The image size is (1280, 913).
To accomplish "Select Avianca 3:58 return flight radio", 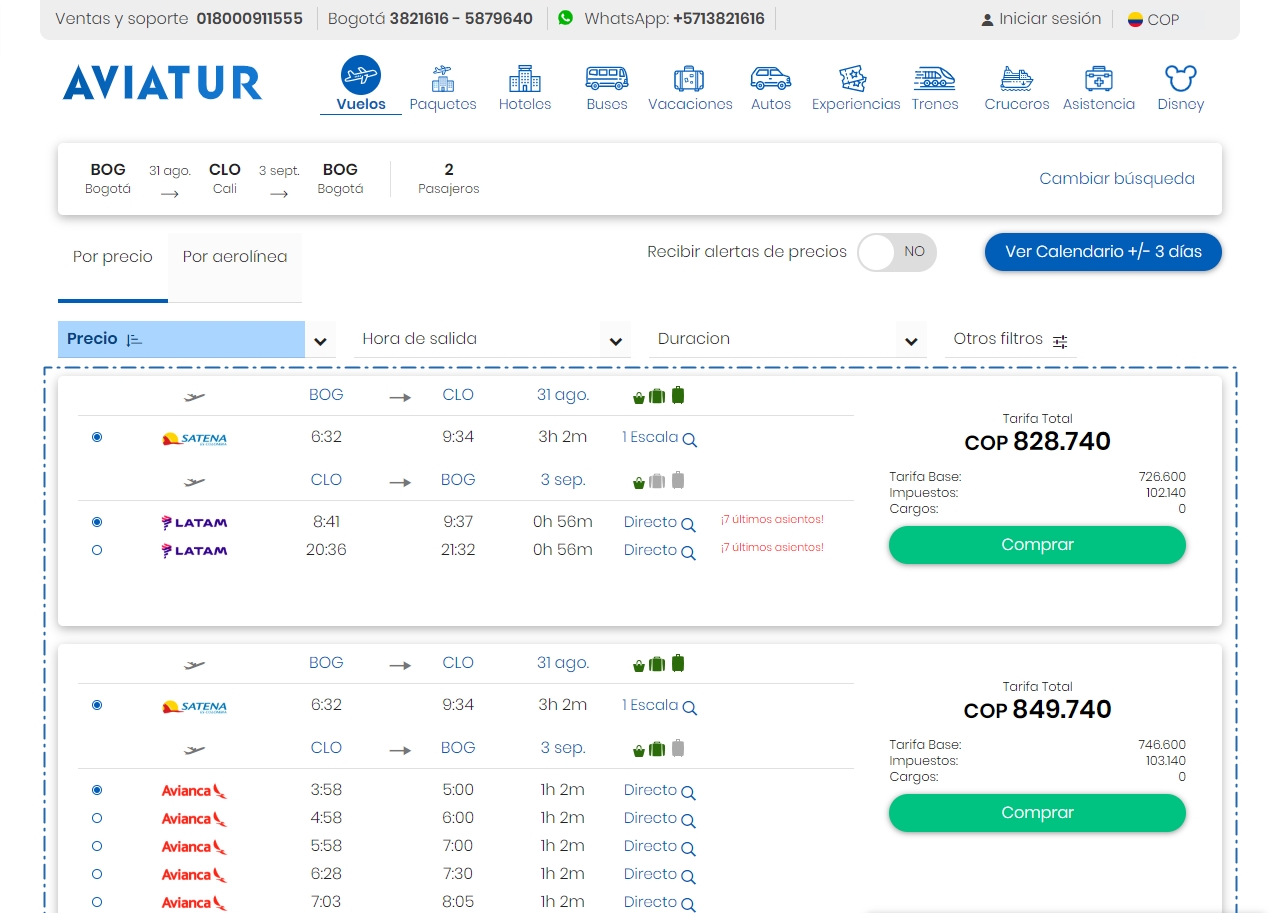I will pos(97,790).
